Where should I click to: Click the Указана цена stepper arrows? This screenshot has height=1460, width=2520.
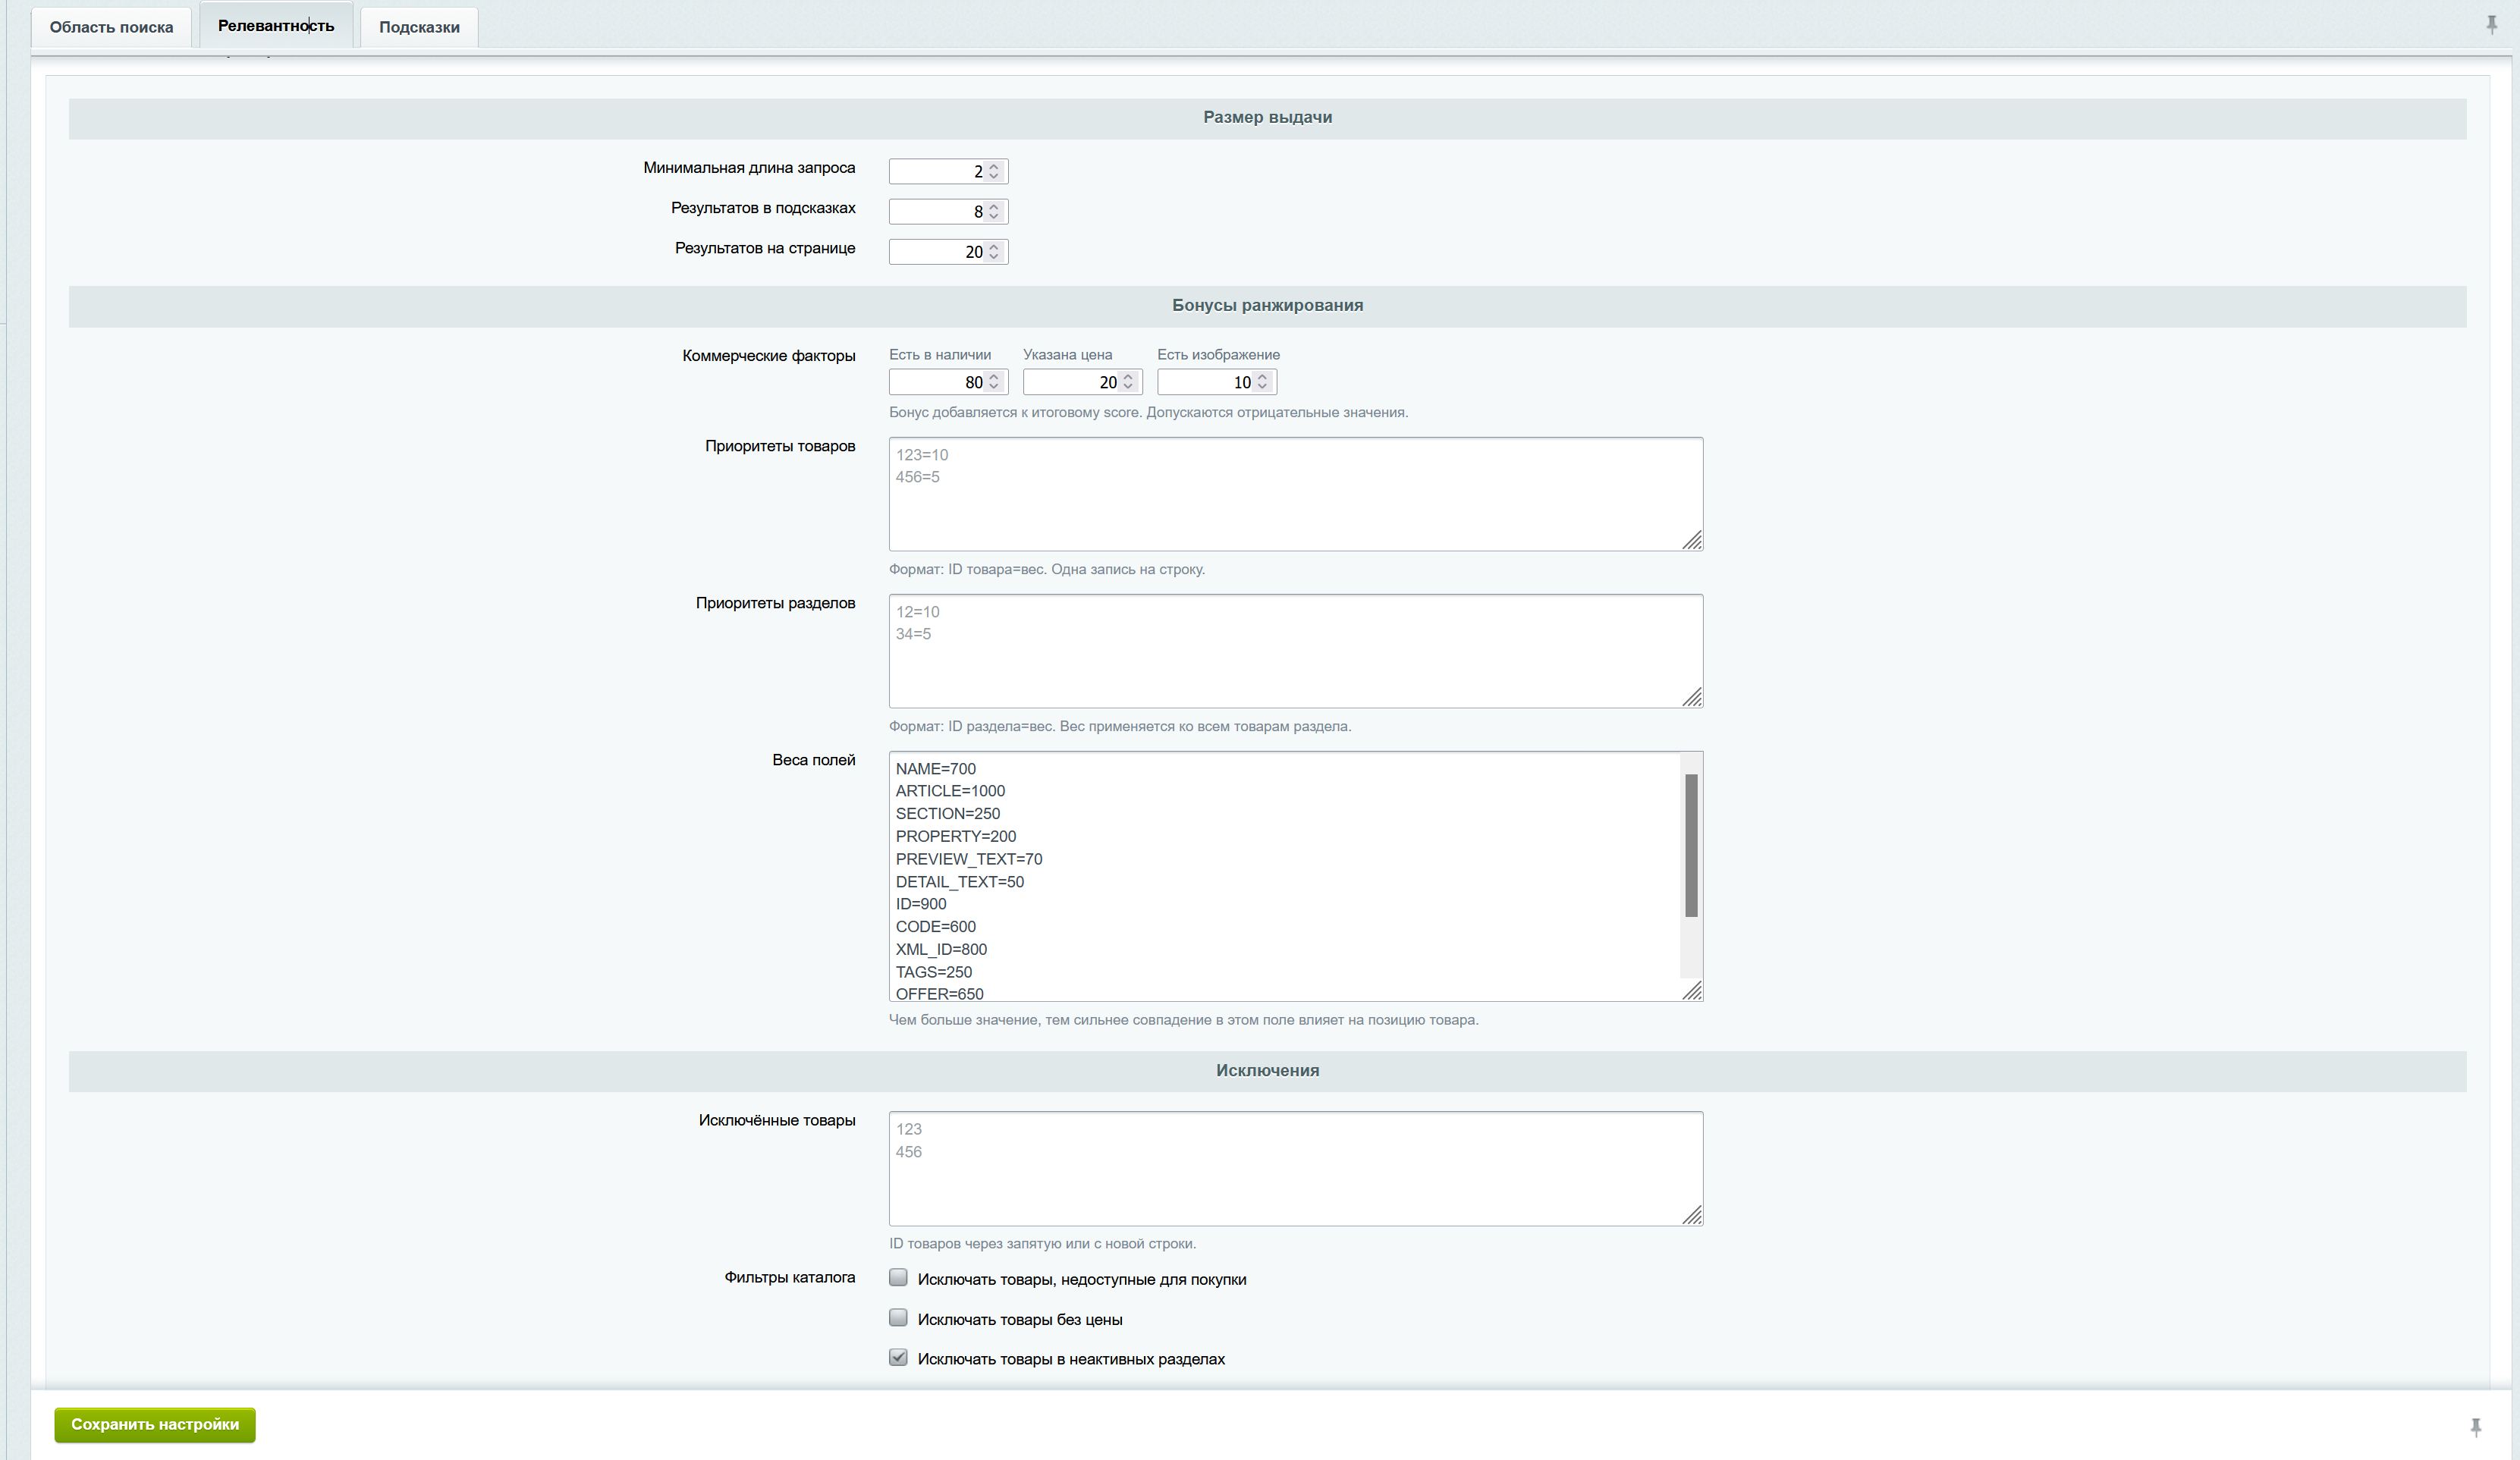click(1128, 381)
